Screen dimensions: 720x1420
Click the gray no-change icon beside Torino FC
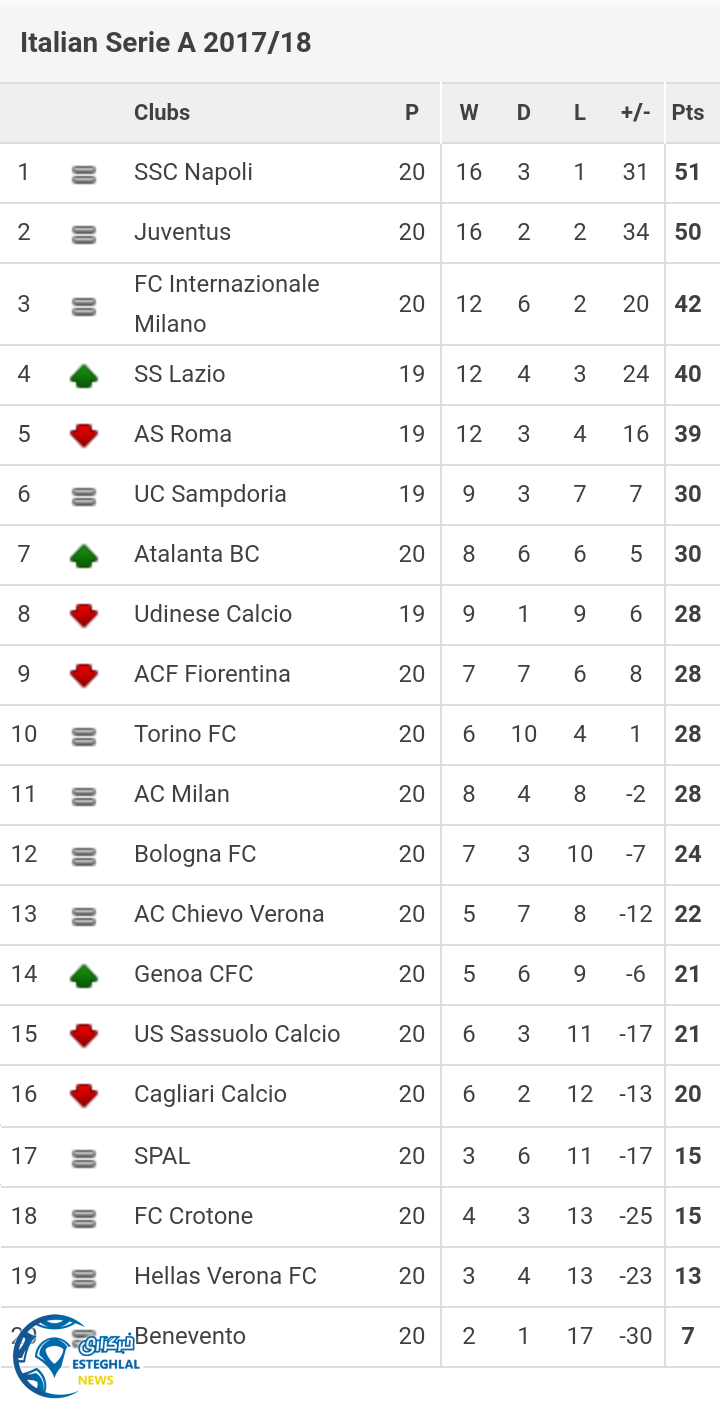pyautogui.click(x=84, y=737)
